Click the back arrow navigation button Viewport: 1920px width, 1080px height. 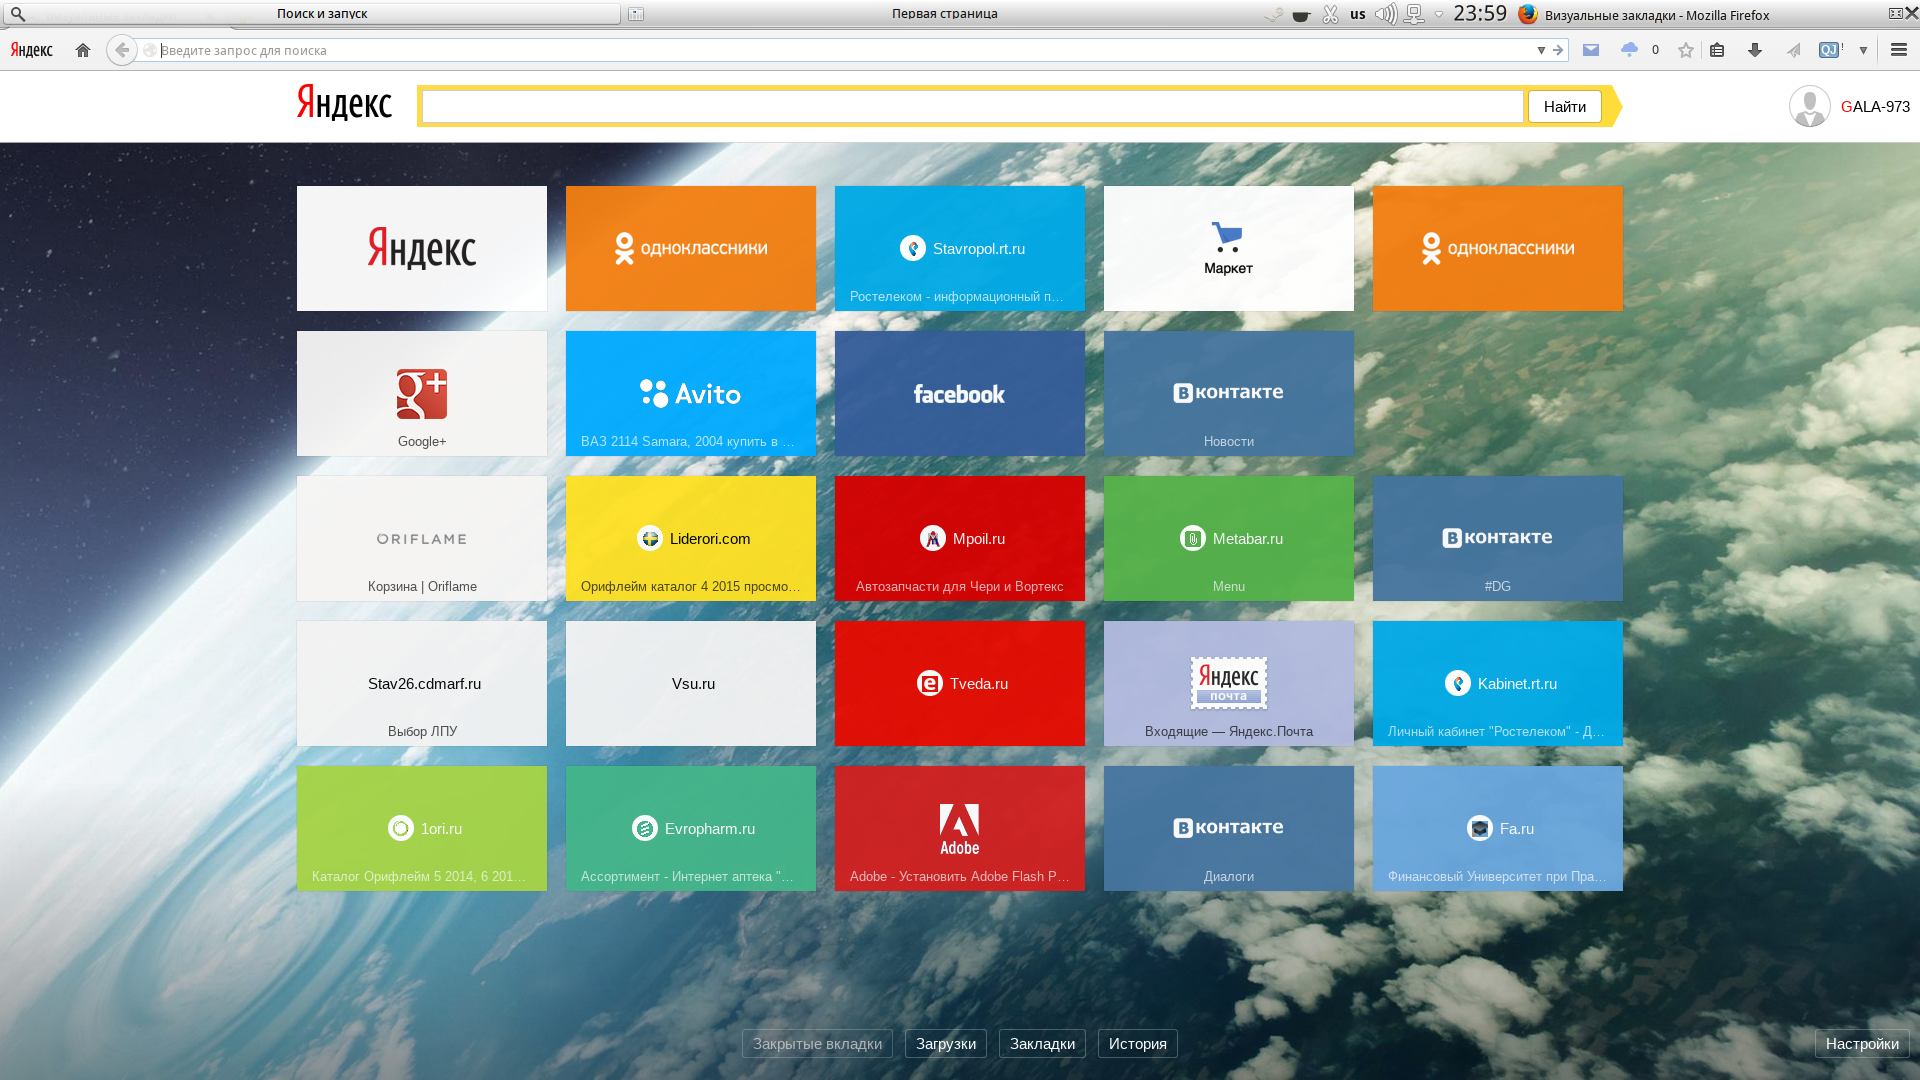click(x=122, y=50)
